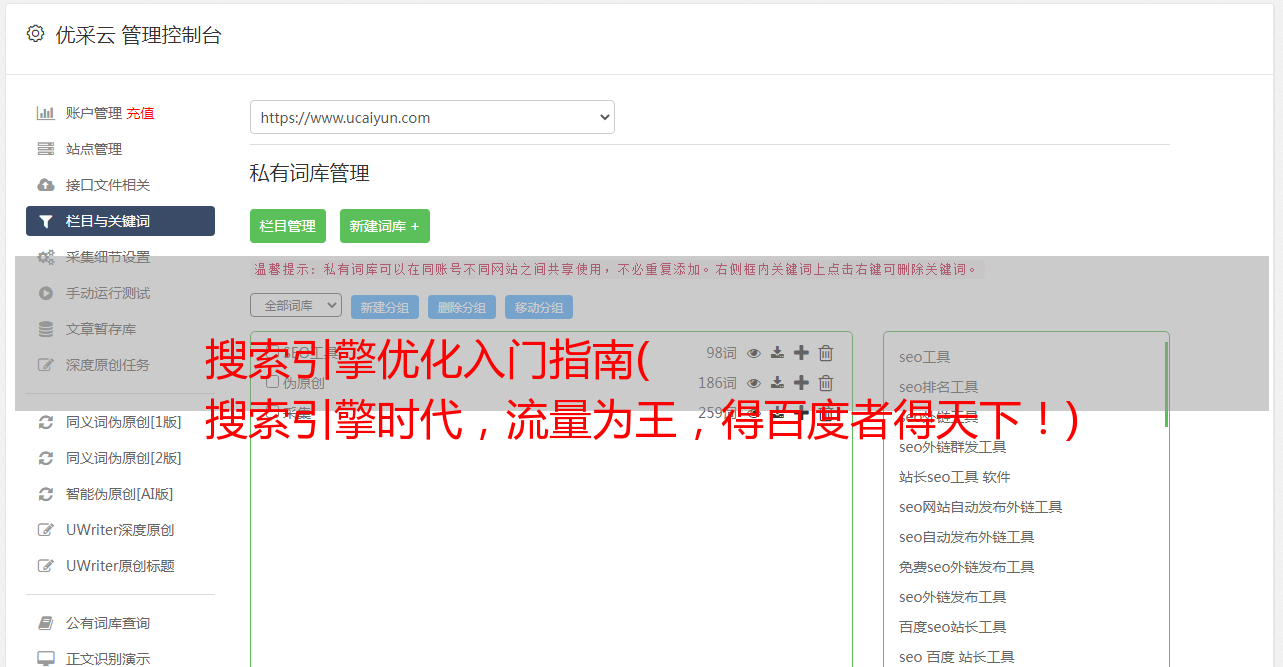Open the https://www.ucaiyun.com site dropdown
The height and width of the screenshot is (667, 1283).
pos(432,117)
